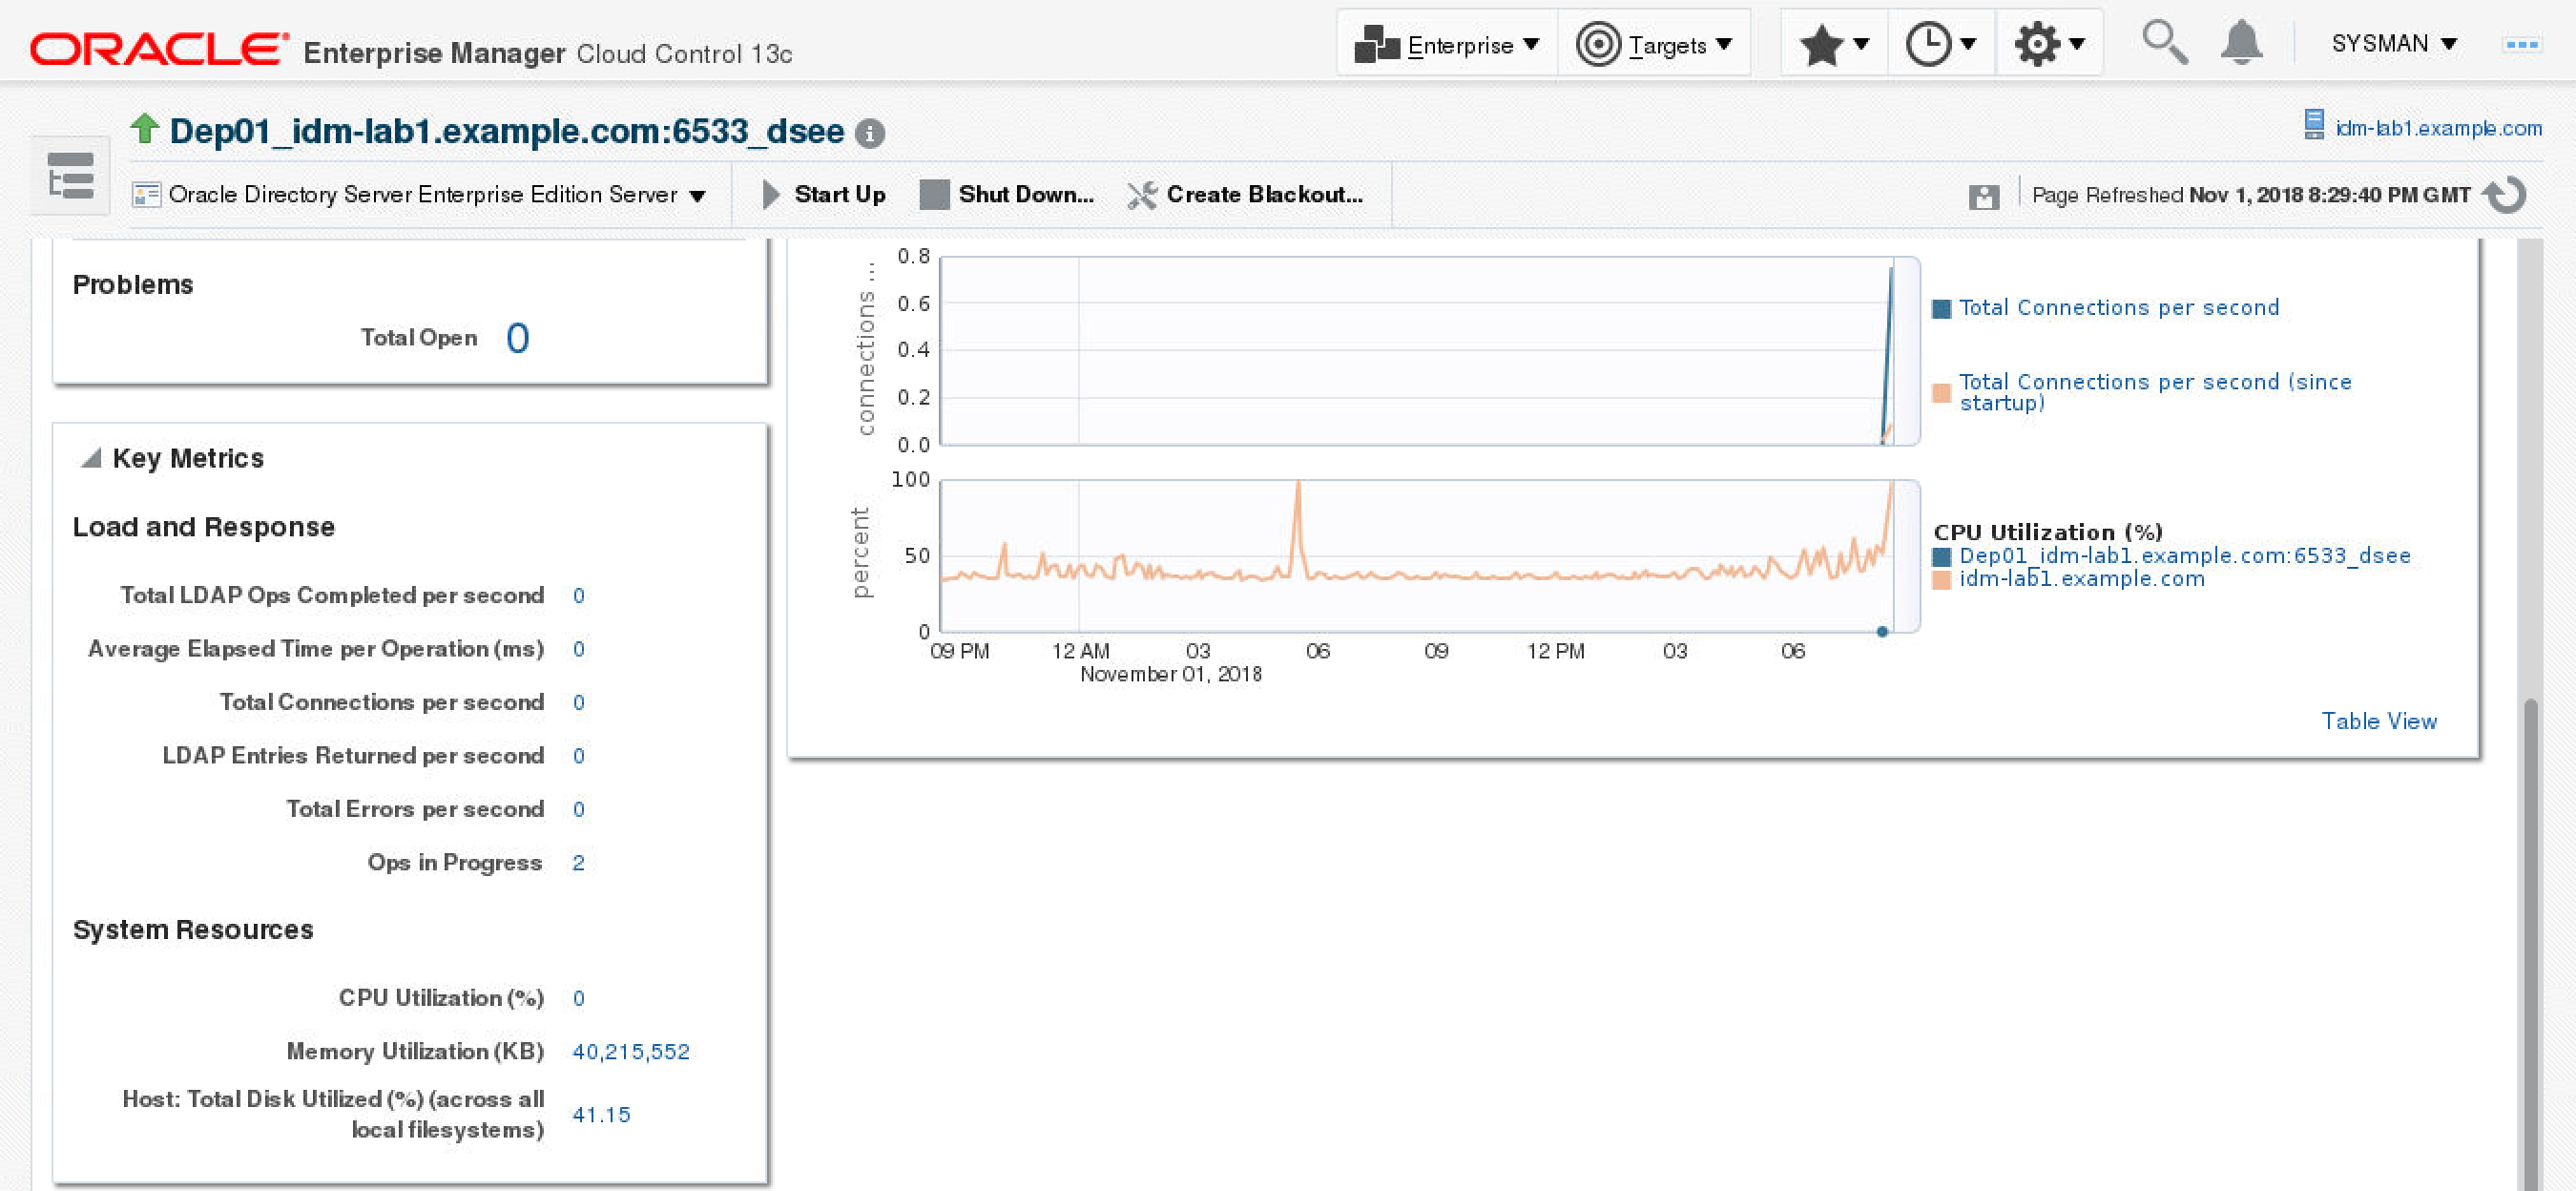Click the search magnifier icon

coord(2163,42)
